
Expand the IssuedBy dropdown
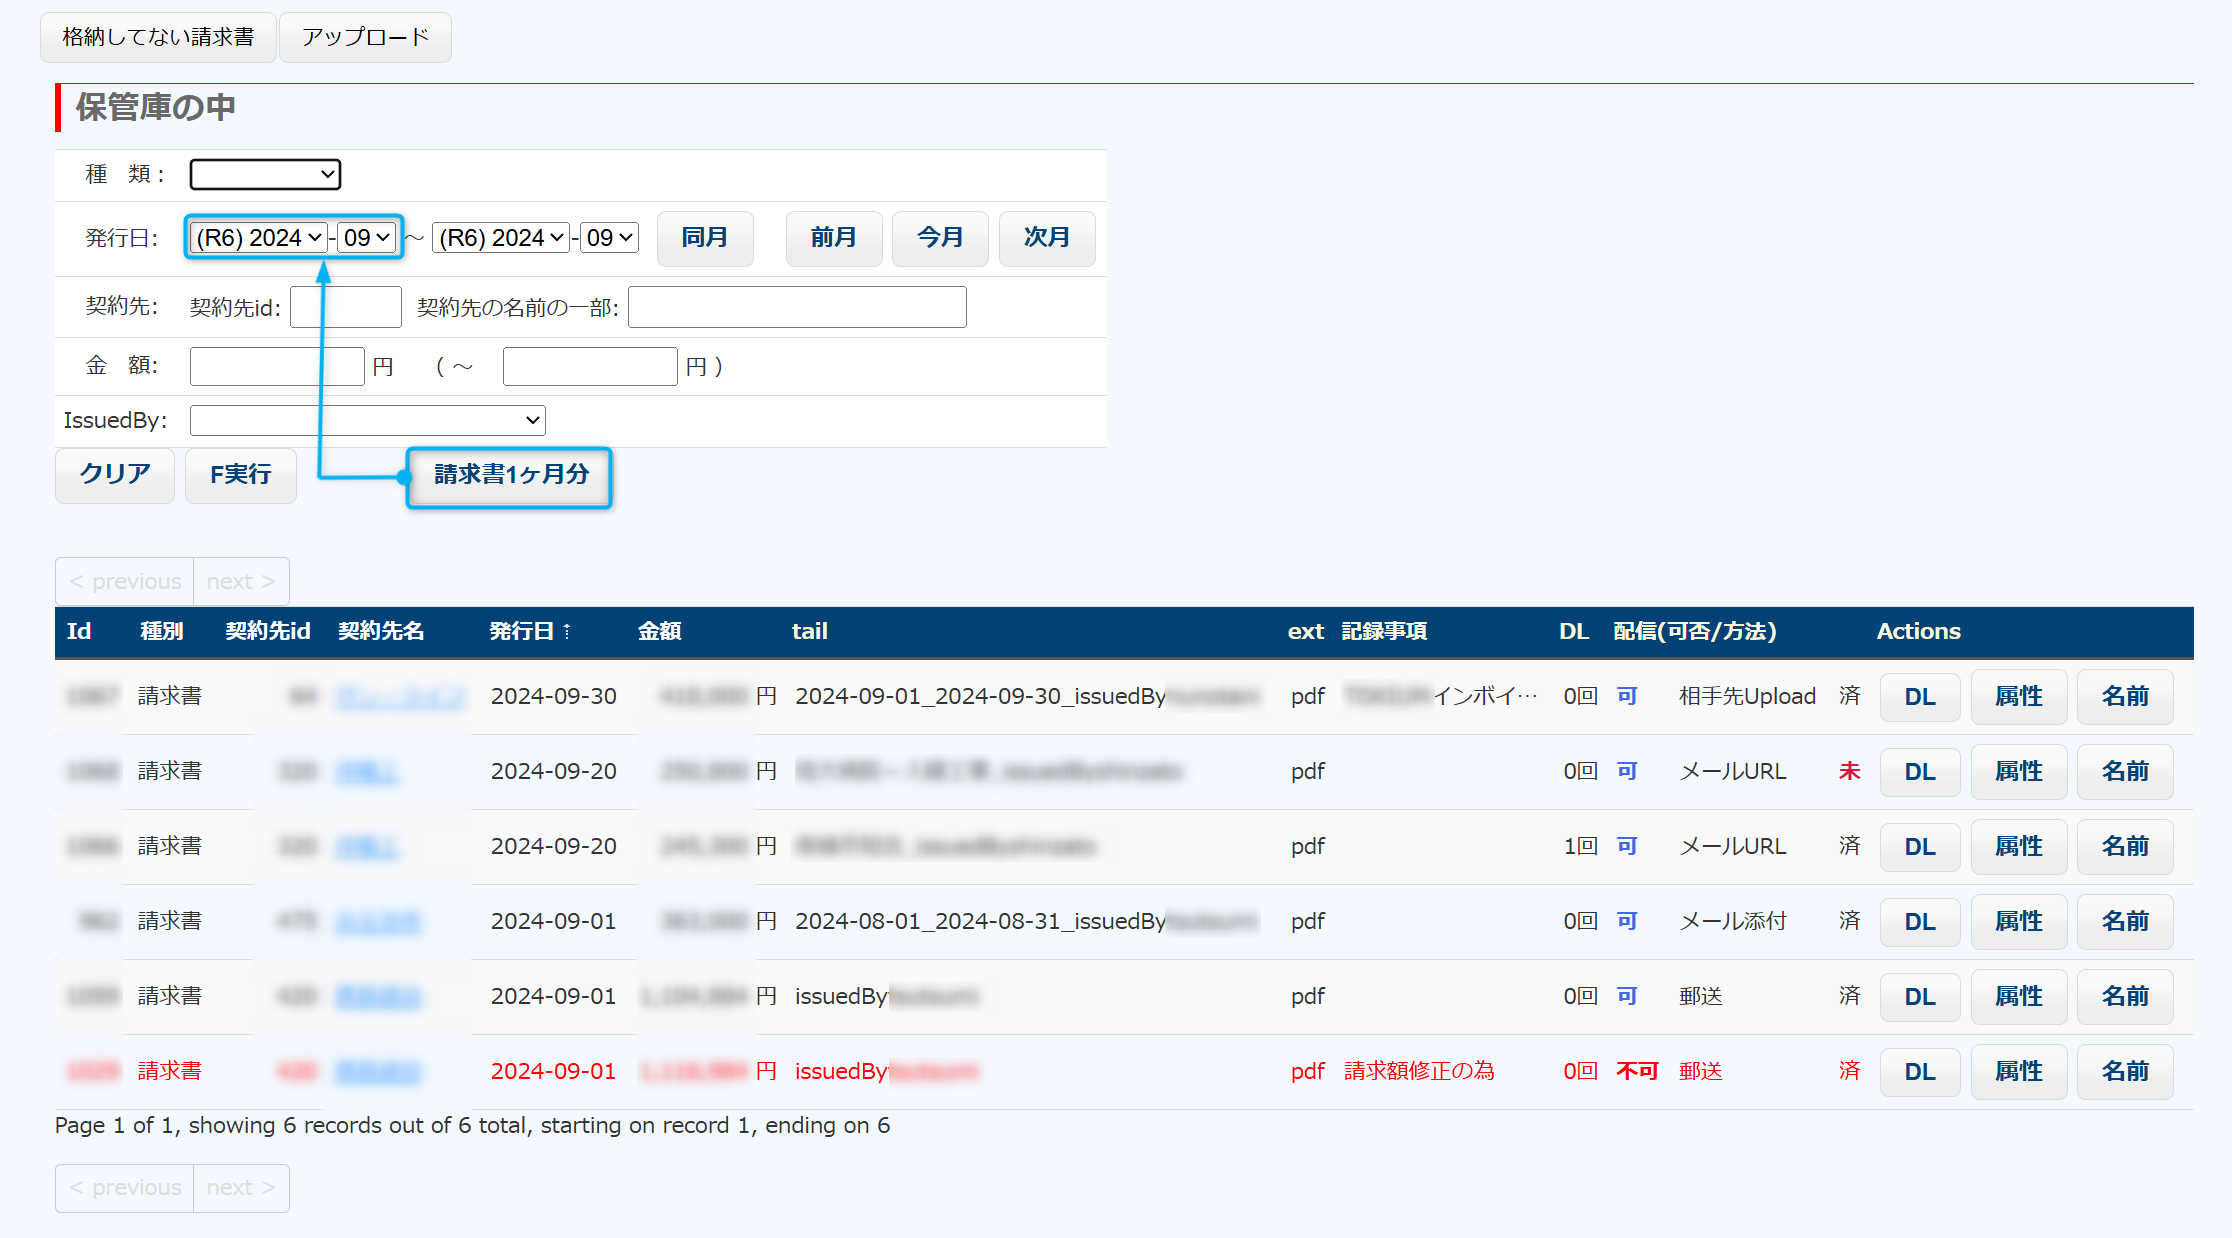(367, 420)
